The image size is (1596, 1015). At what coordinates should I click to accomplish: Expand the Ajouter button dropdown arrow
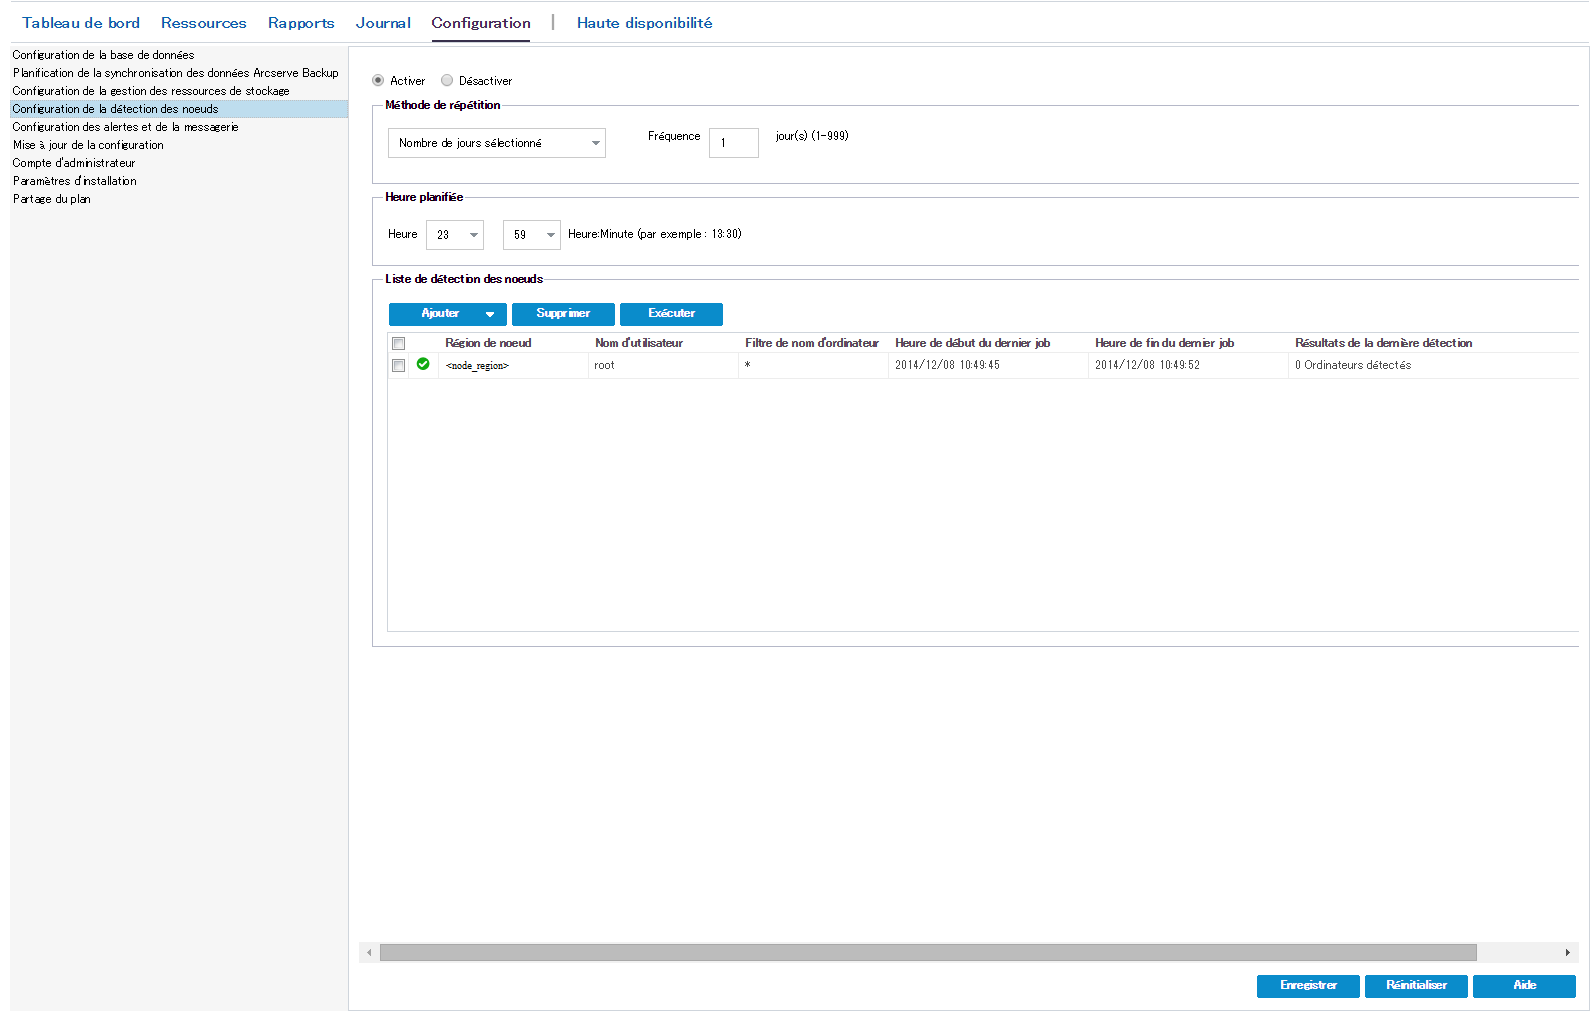(x=490, y=314)
